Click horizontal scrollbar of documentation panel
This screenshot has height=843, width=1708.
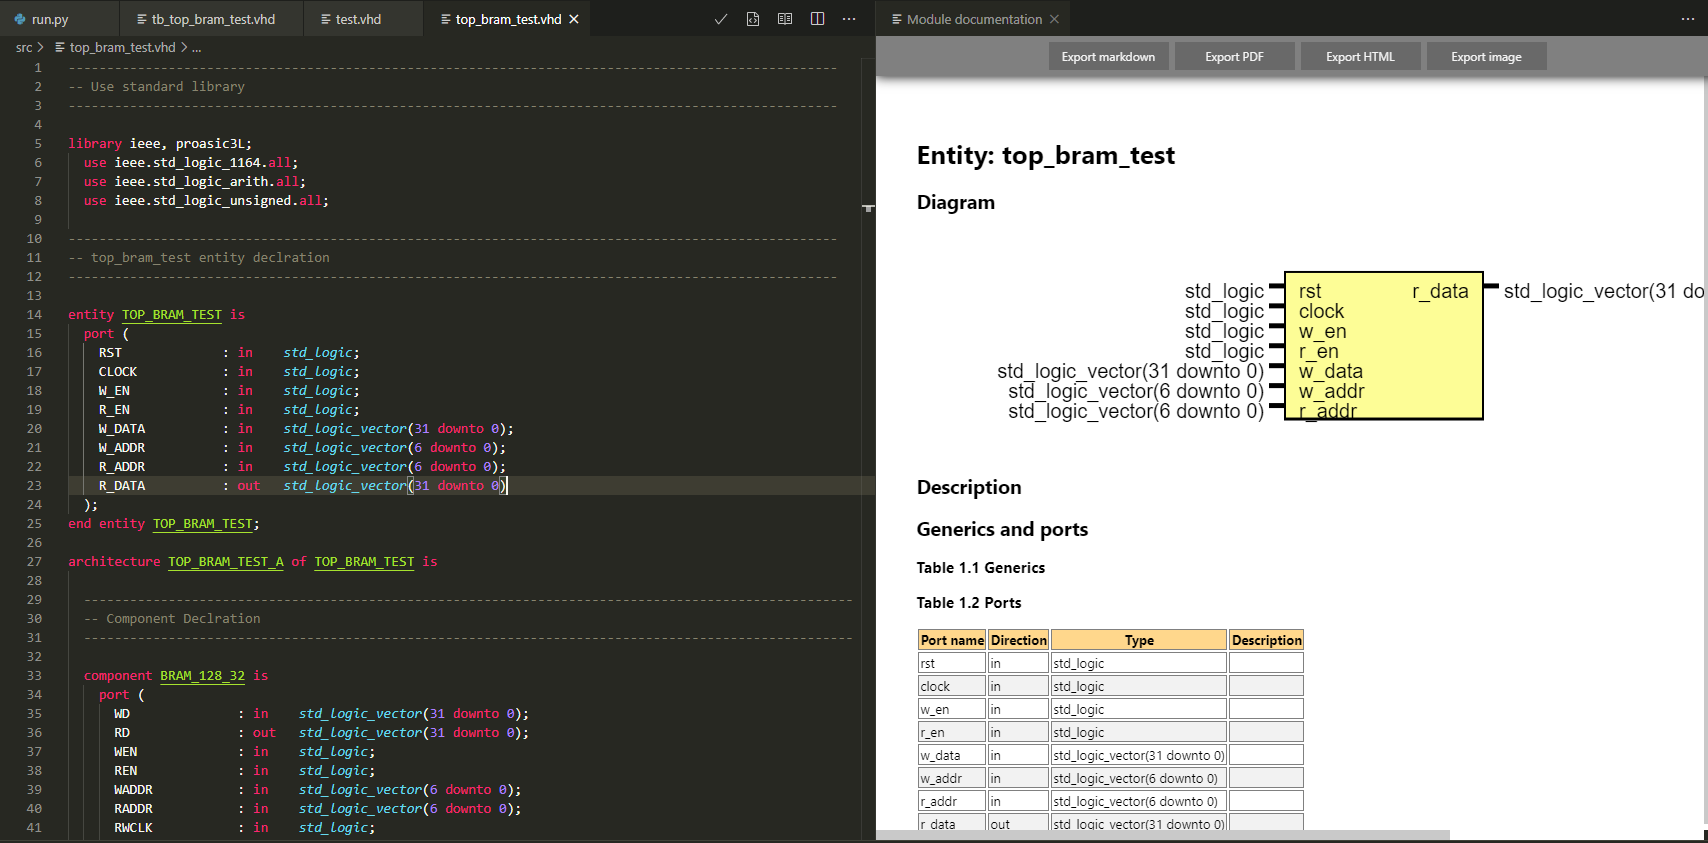click(x=1163, y=834)
